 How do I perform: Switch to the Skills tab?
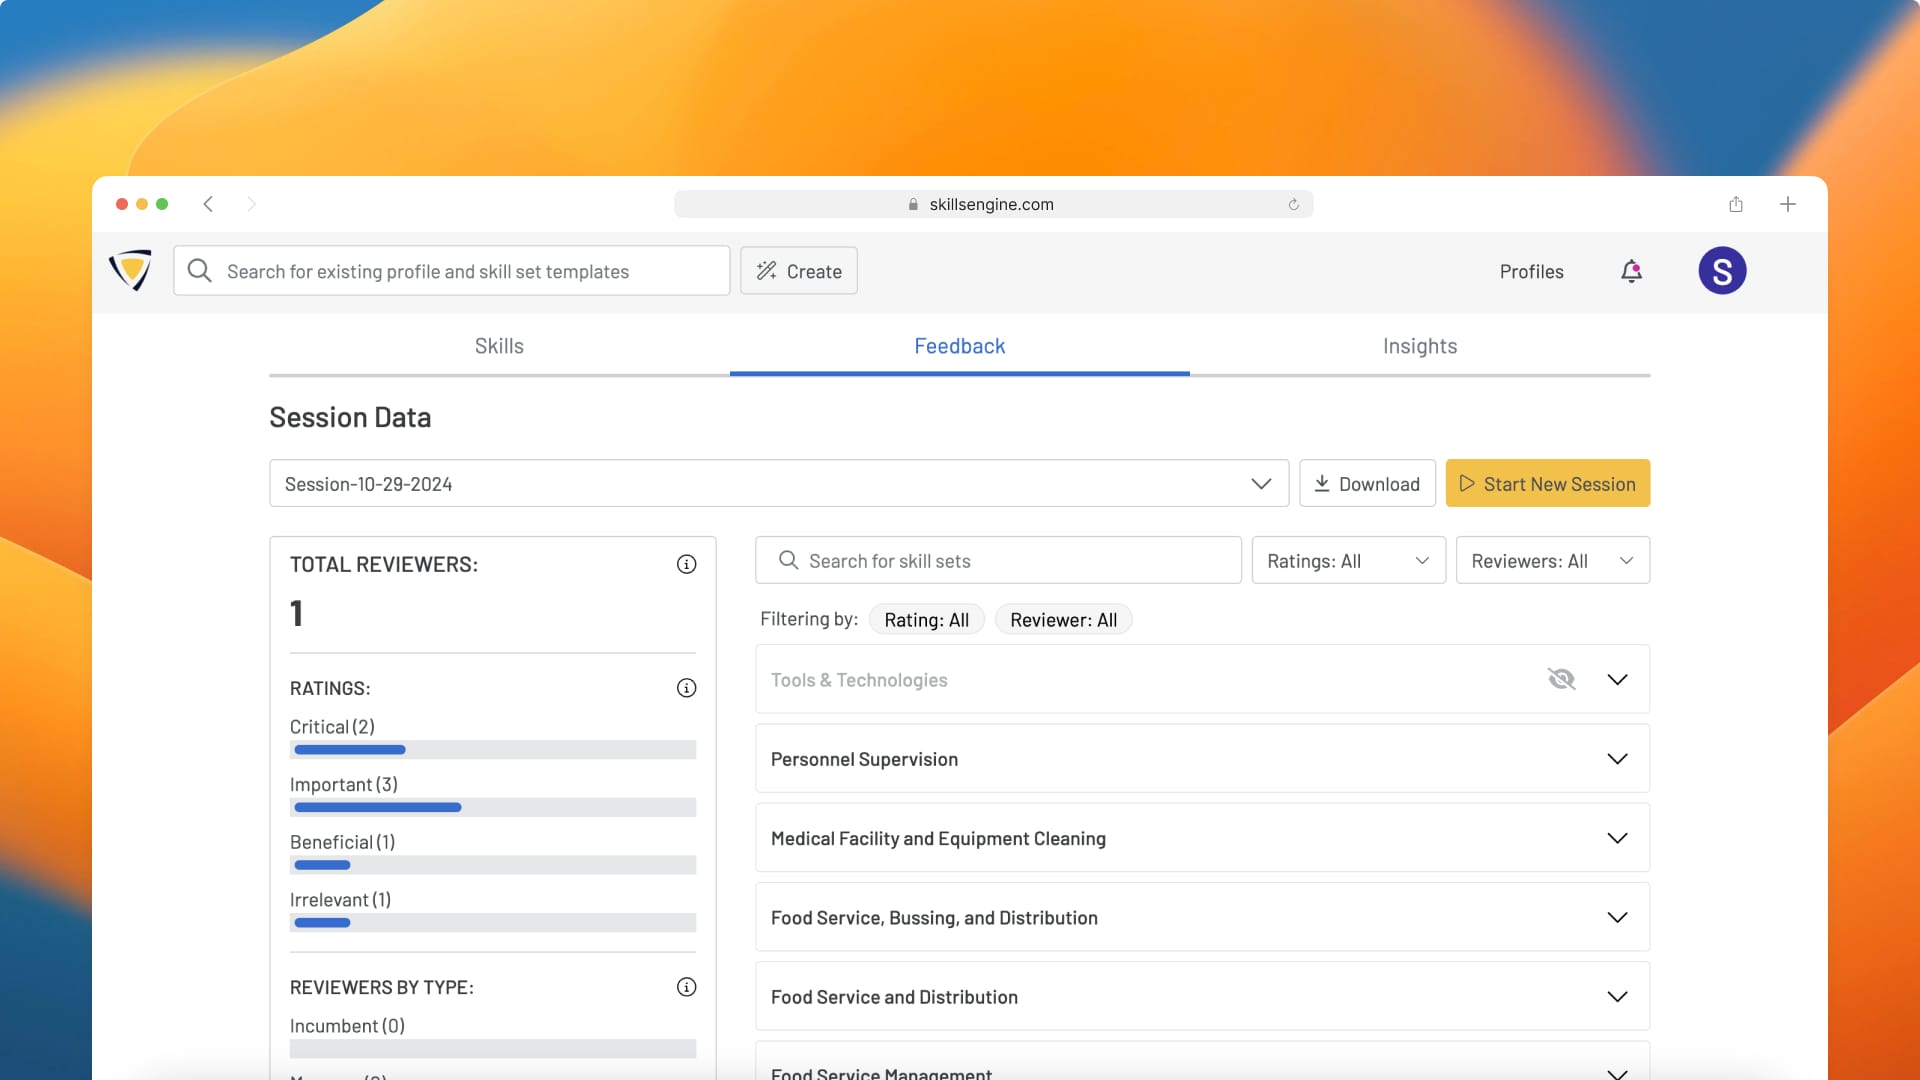(x=499, y=346)
